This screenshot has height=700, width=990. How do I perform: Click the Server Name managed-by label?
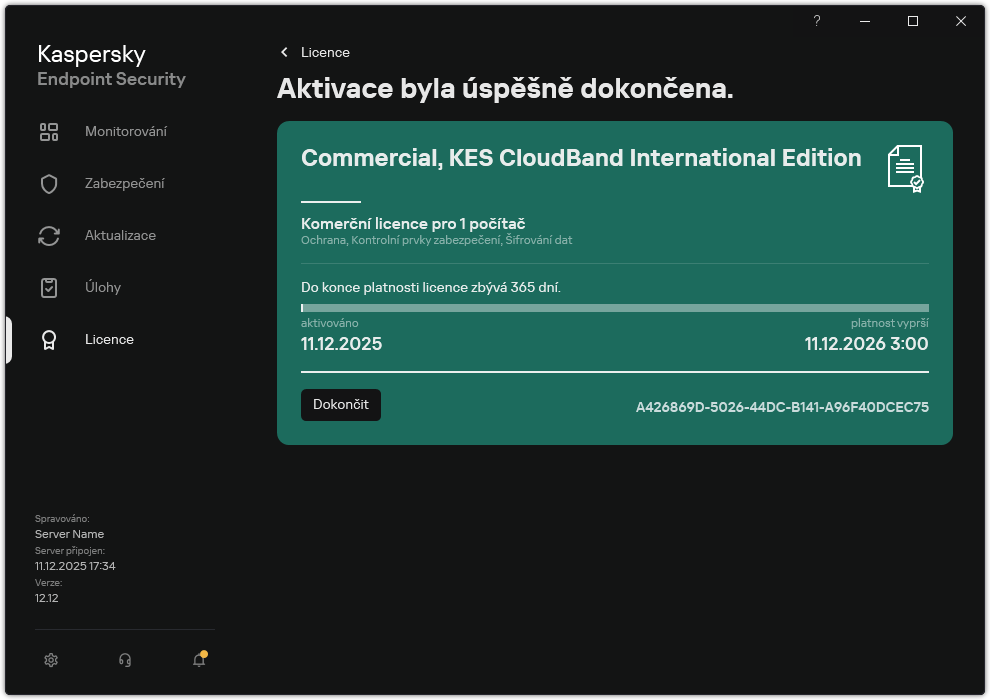pos(69,534)
